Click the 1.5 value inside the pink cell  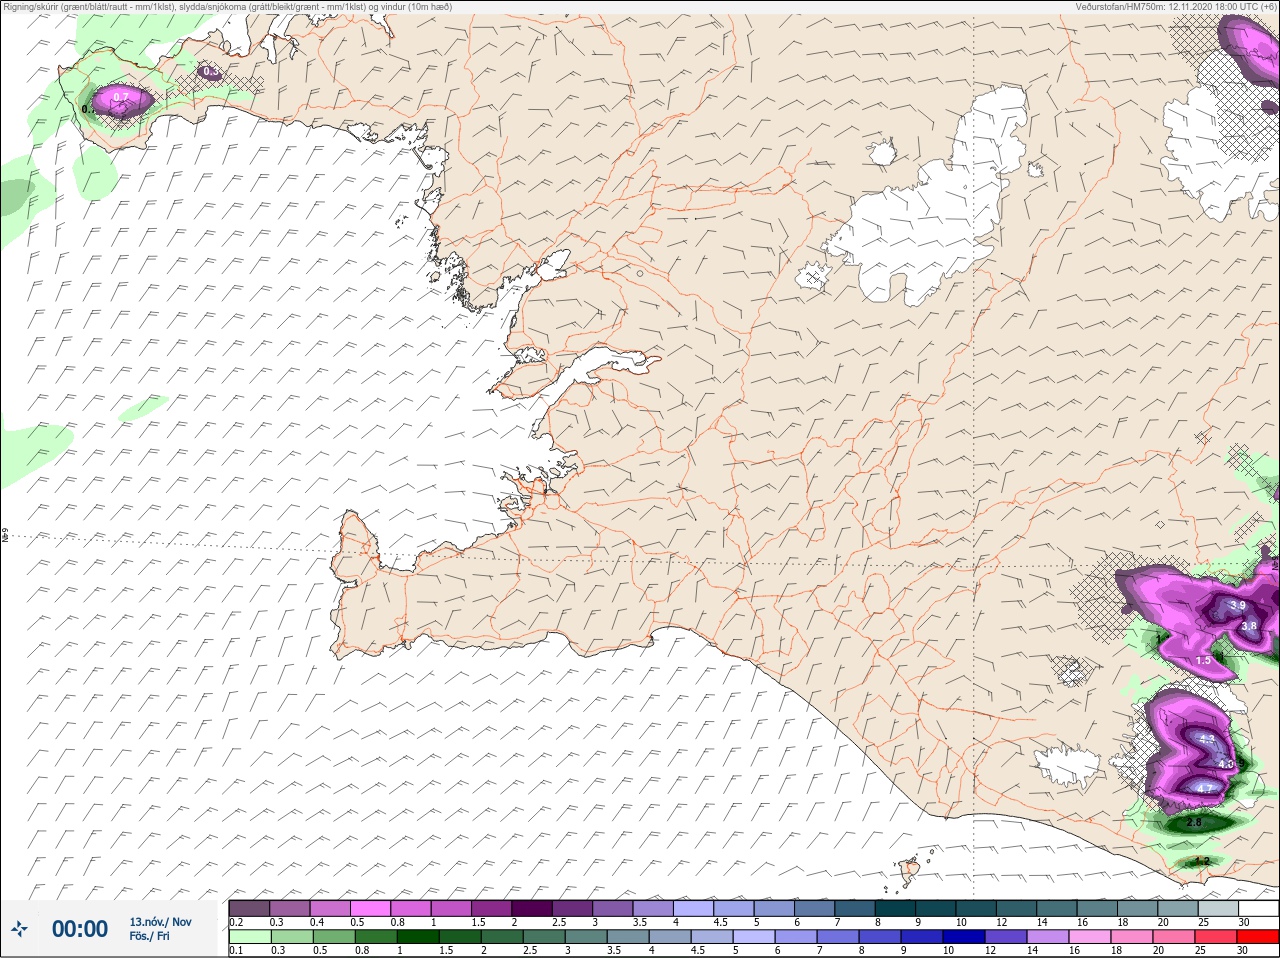[x=1203, y=661]
